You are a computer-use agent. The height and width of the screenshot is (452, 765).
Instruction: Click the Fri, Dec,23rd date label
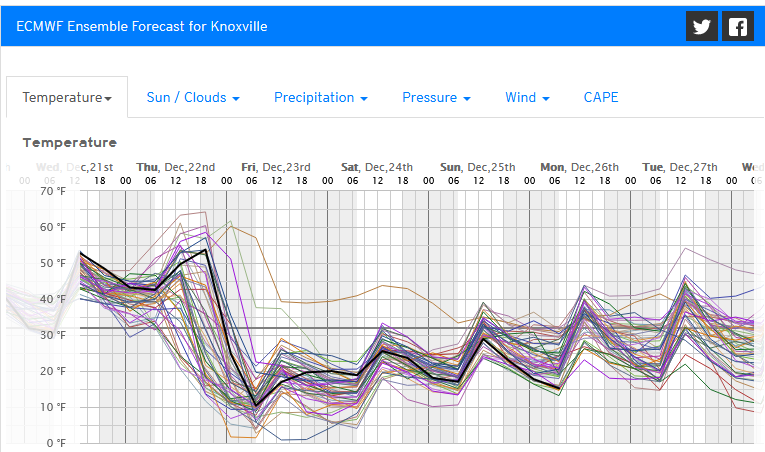point(276,167)
